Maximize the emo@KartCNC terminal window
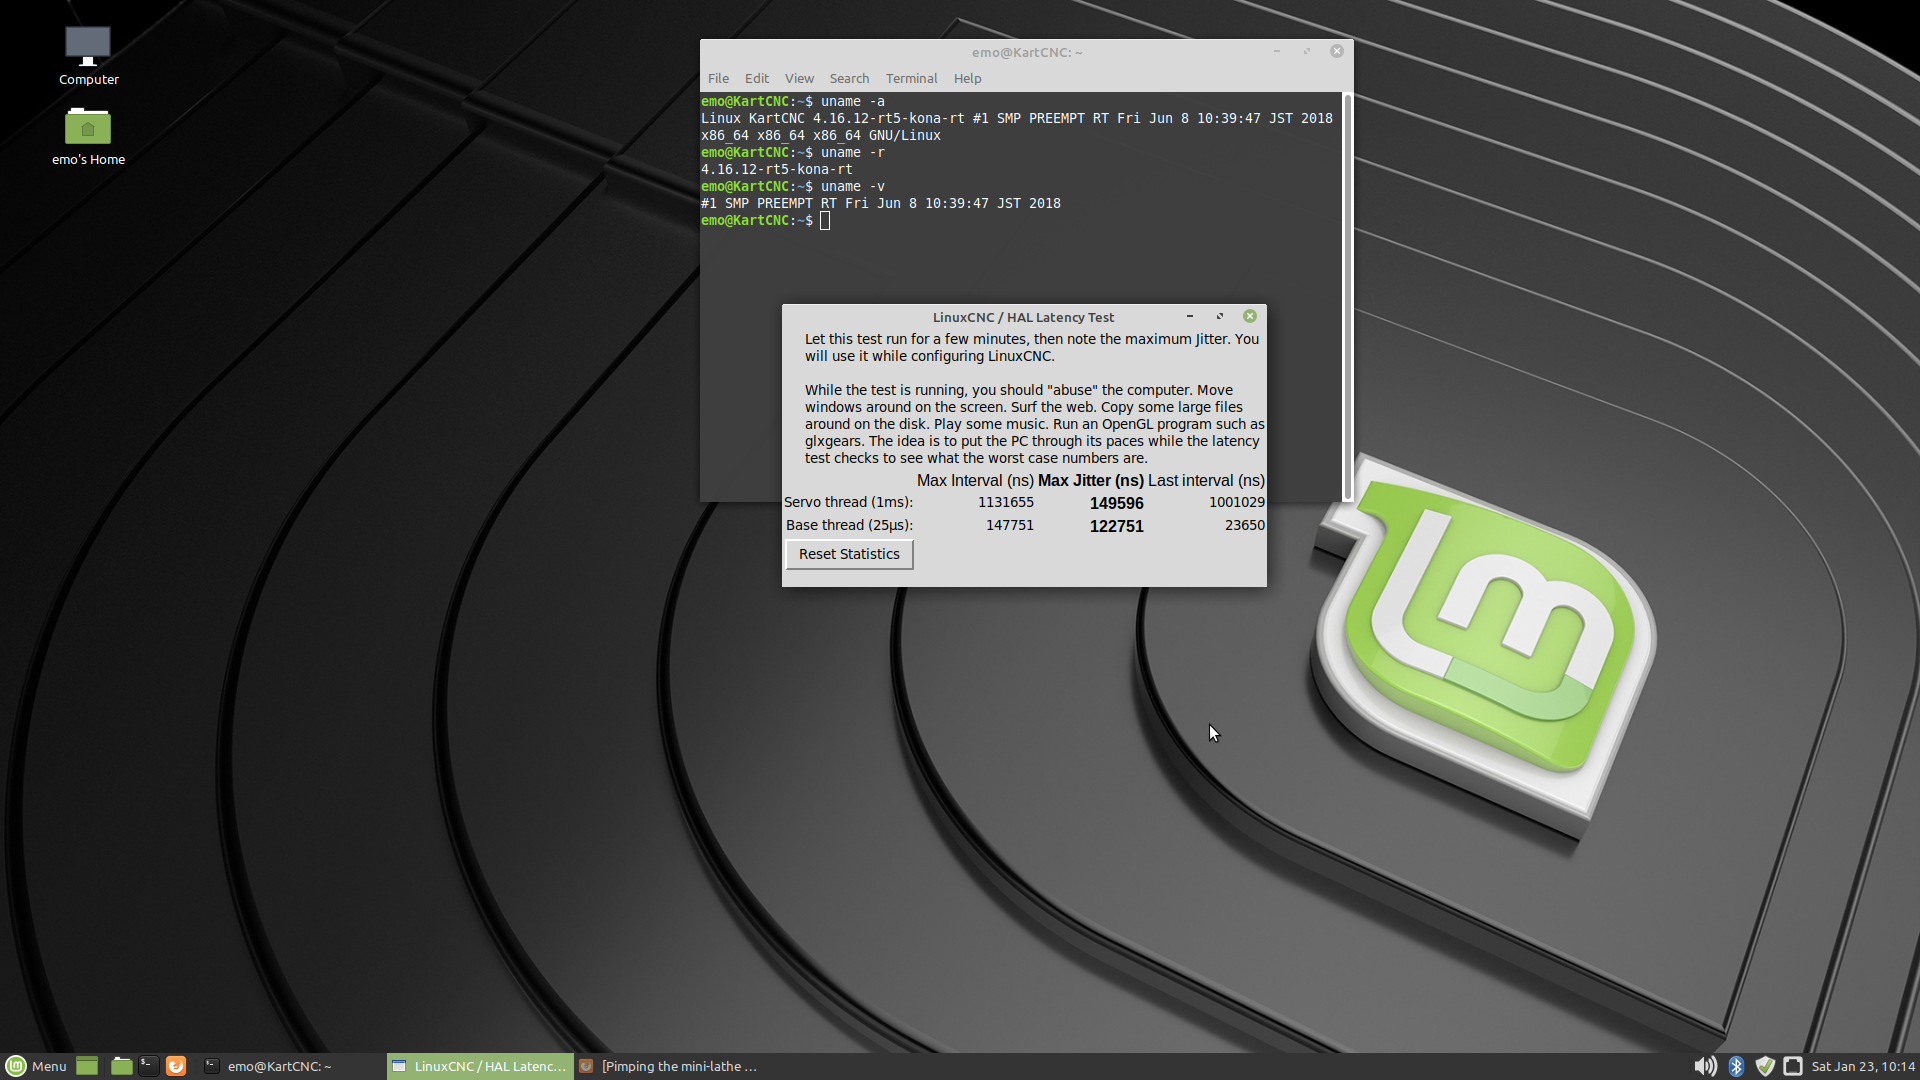Image resolution: width=1920 pixels, height=1080 pixels. (1307, 51)
